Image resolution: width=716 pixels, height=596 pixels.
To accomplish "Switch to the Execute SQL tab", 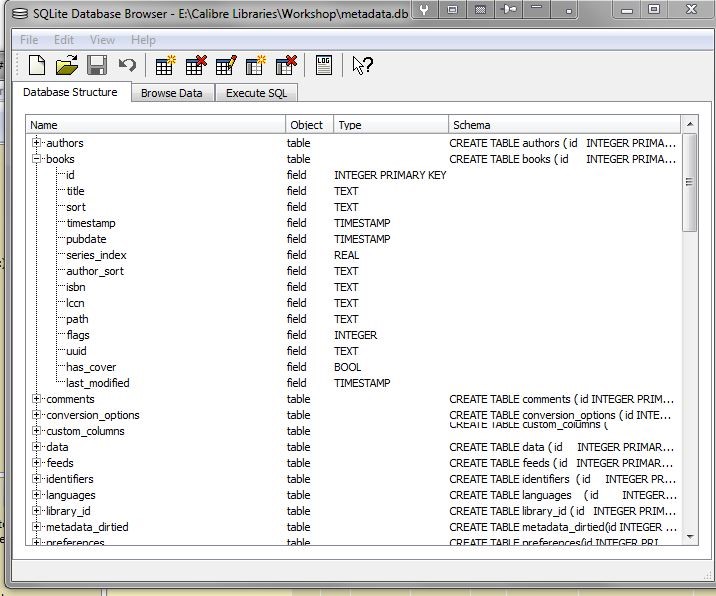I will click(x=256, y=93).
